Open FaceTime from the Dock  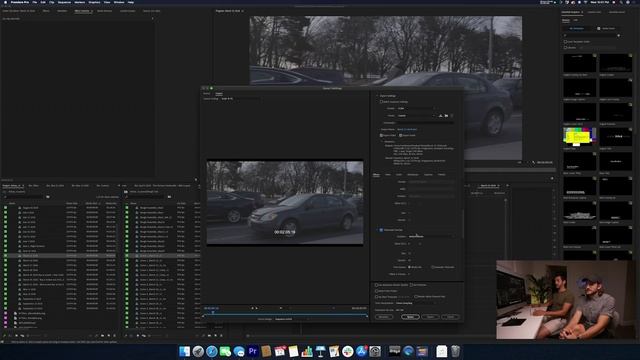click(x=225, y=351)
